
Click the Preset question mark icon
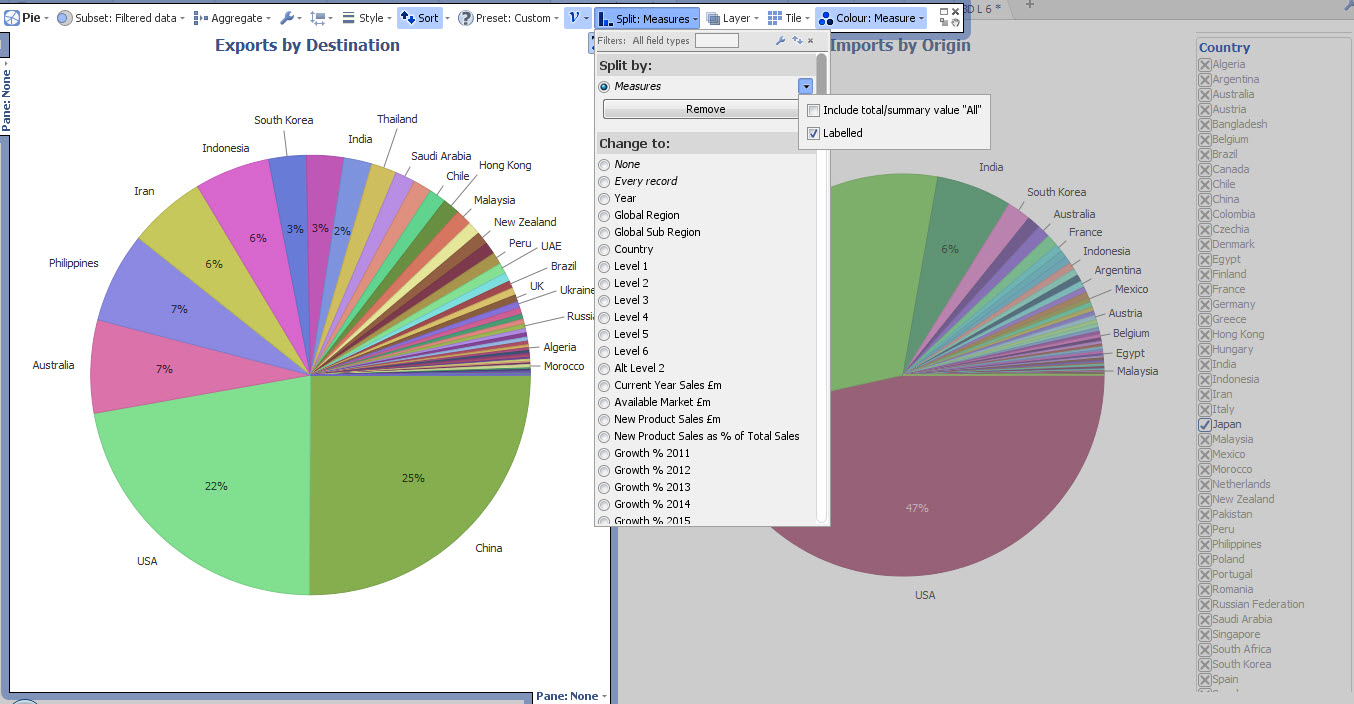tap(466, 18)
